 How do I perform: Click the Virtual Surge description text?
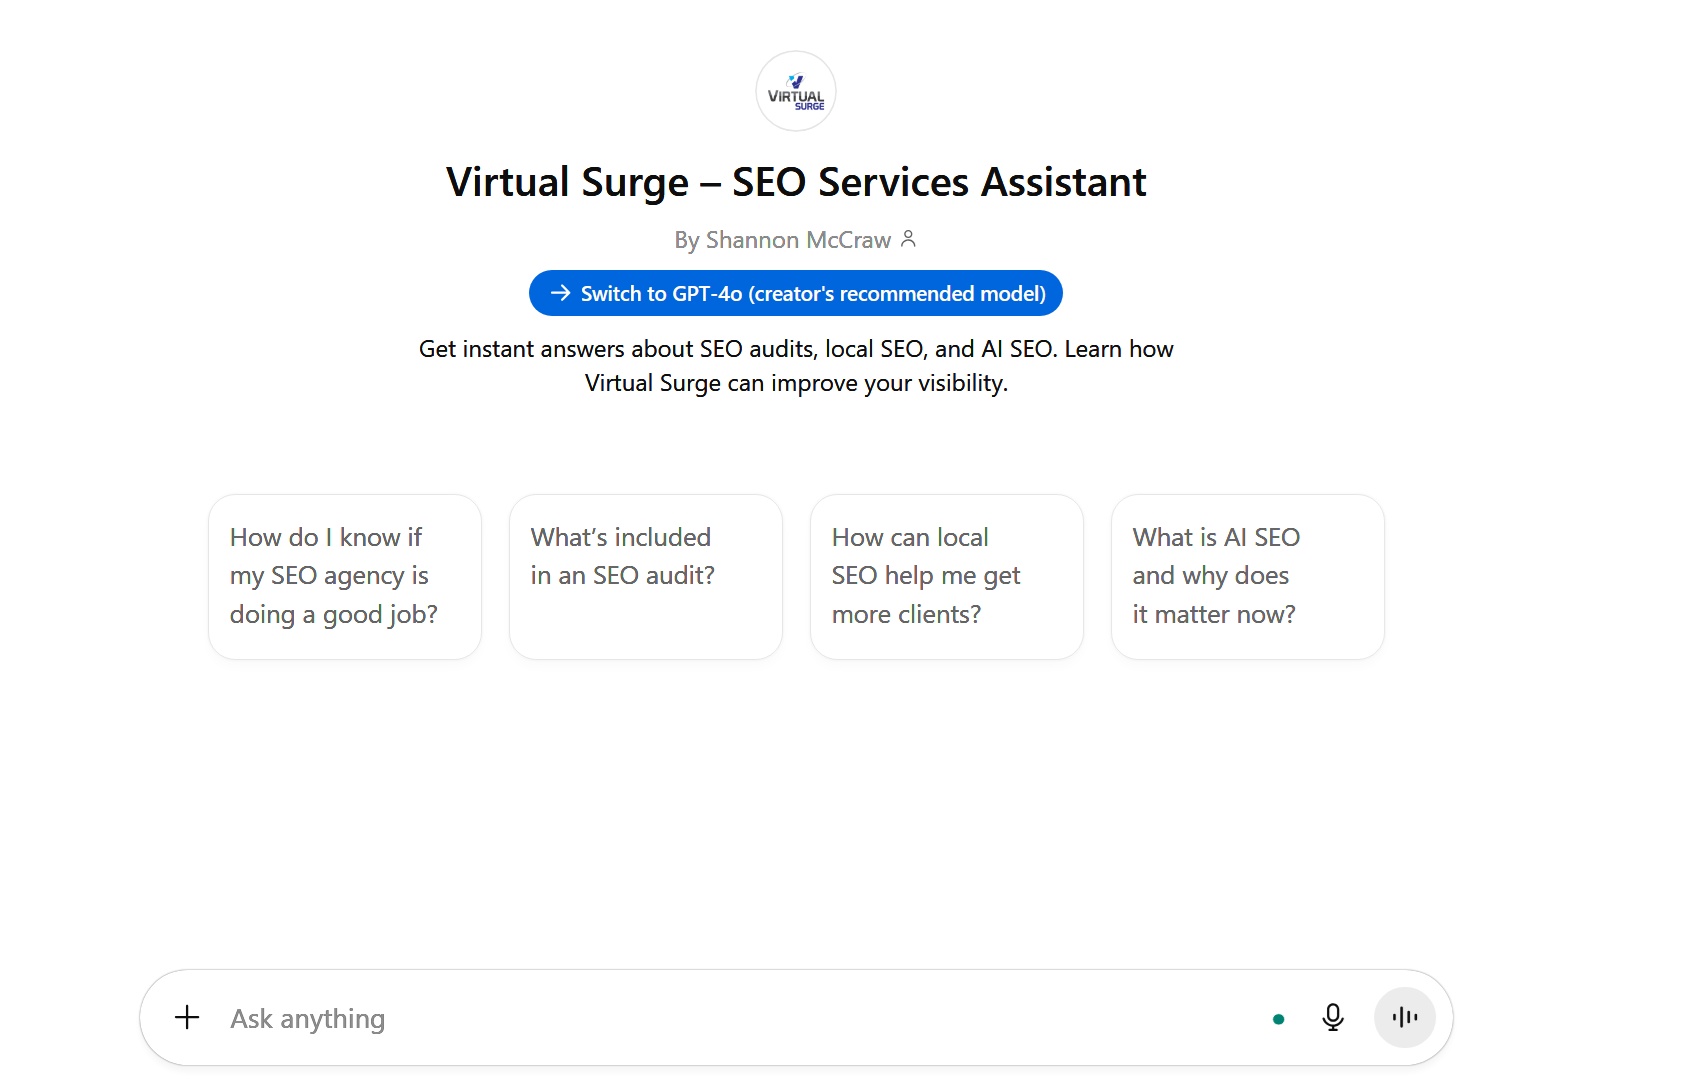pyautogui.click(x=795, y=365)
